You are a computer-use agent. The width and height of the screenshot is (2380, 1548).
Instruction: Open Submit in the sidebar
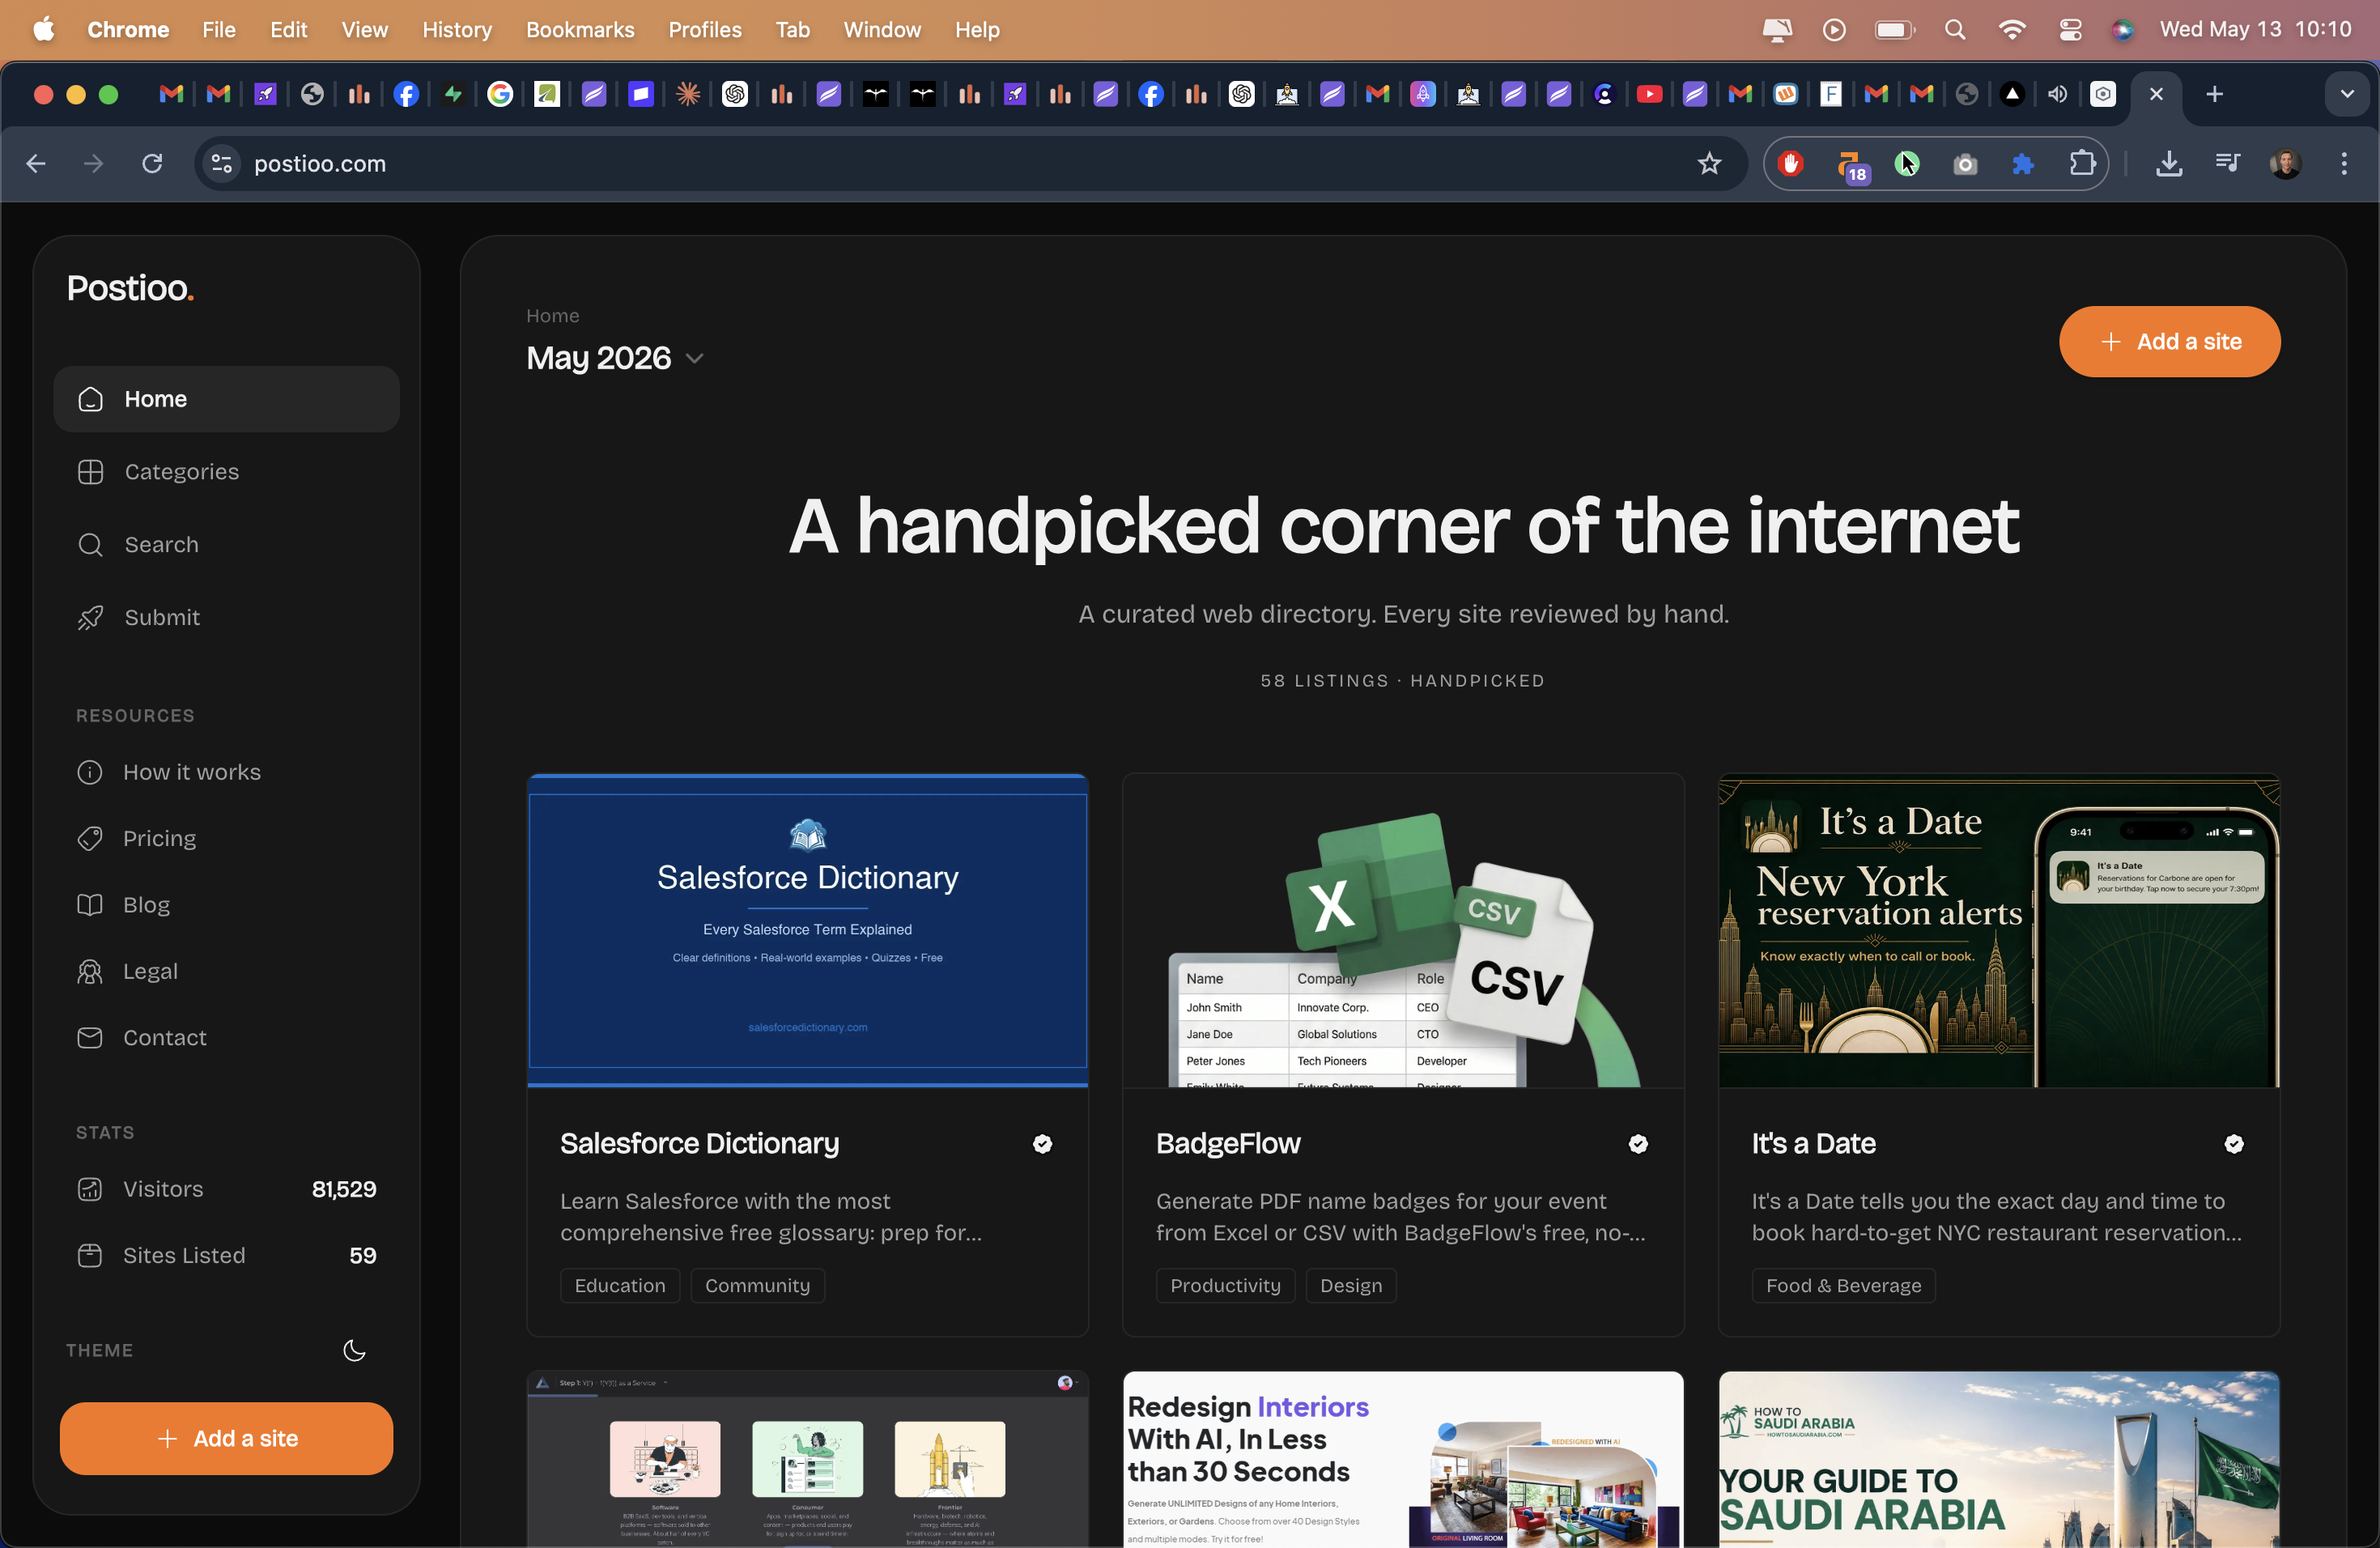coord(226,618)
